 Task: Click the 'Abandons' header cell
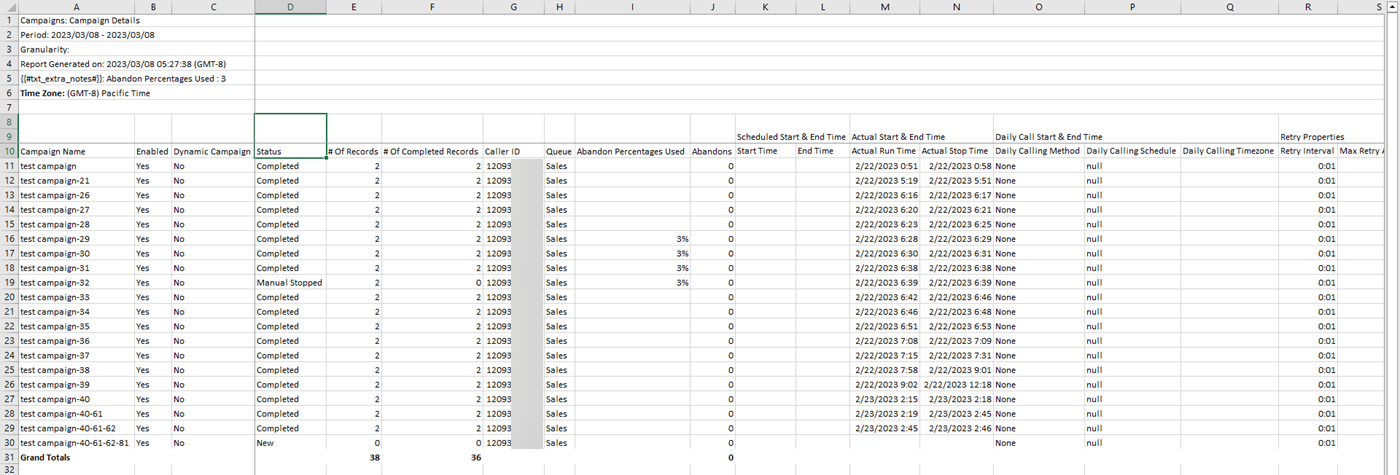(x=712, y=152)
